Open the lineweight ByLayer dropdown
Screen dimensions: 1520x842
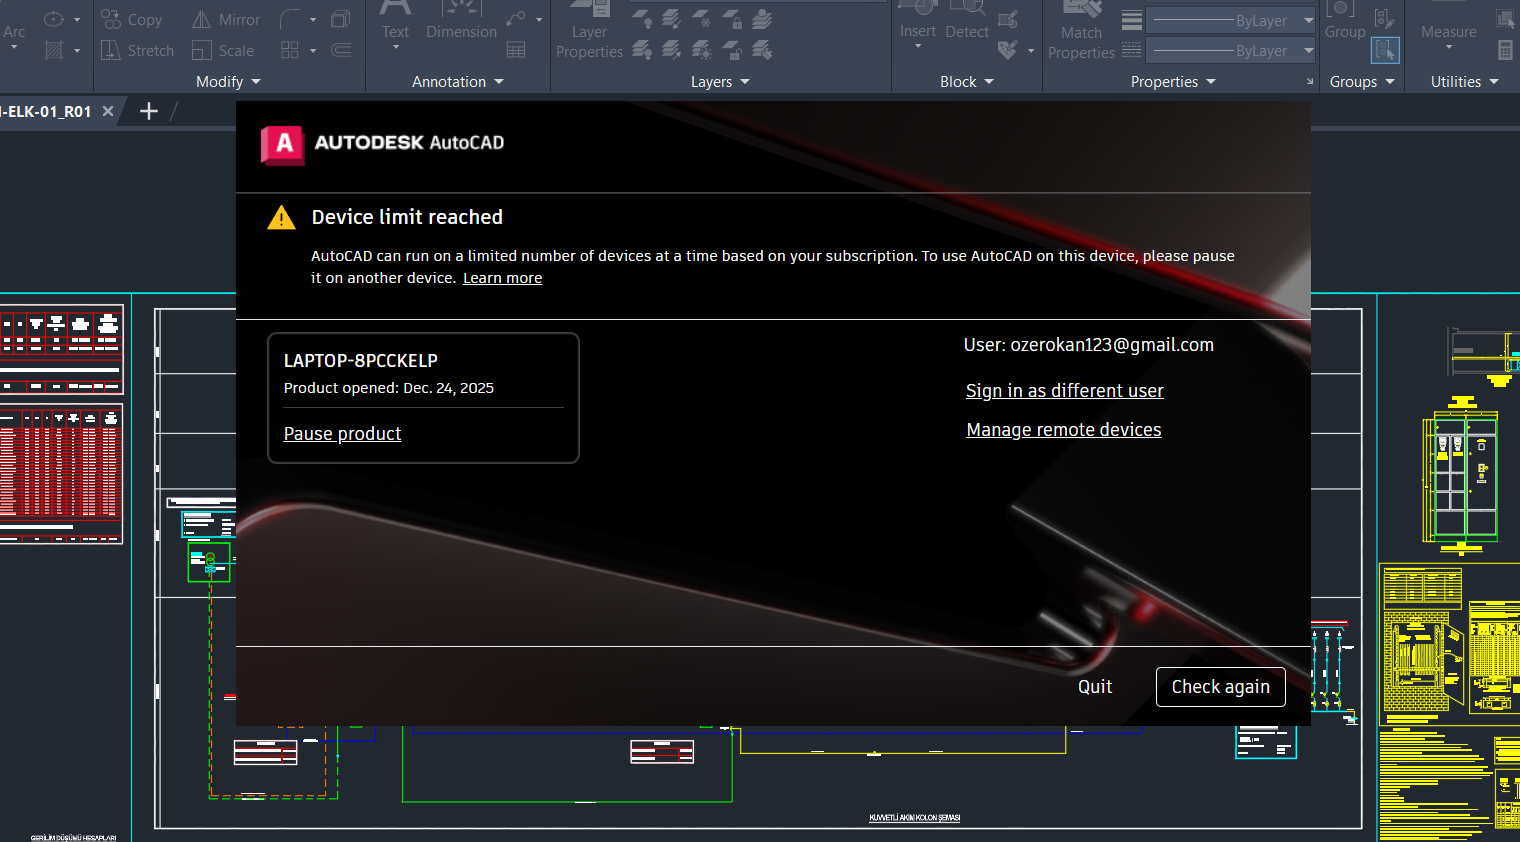click(x=1231, y=20)
